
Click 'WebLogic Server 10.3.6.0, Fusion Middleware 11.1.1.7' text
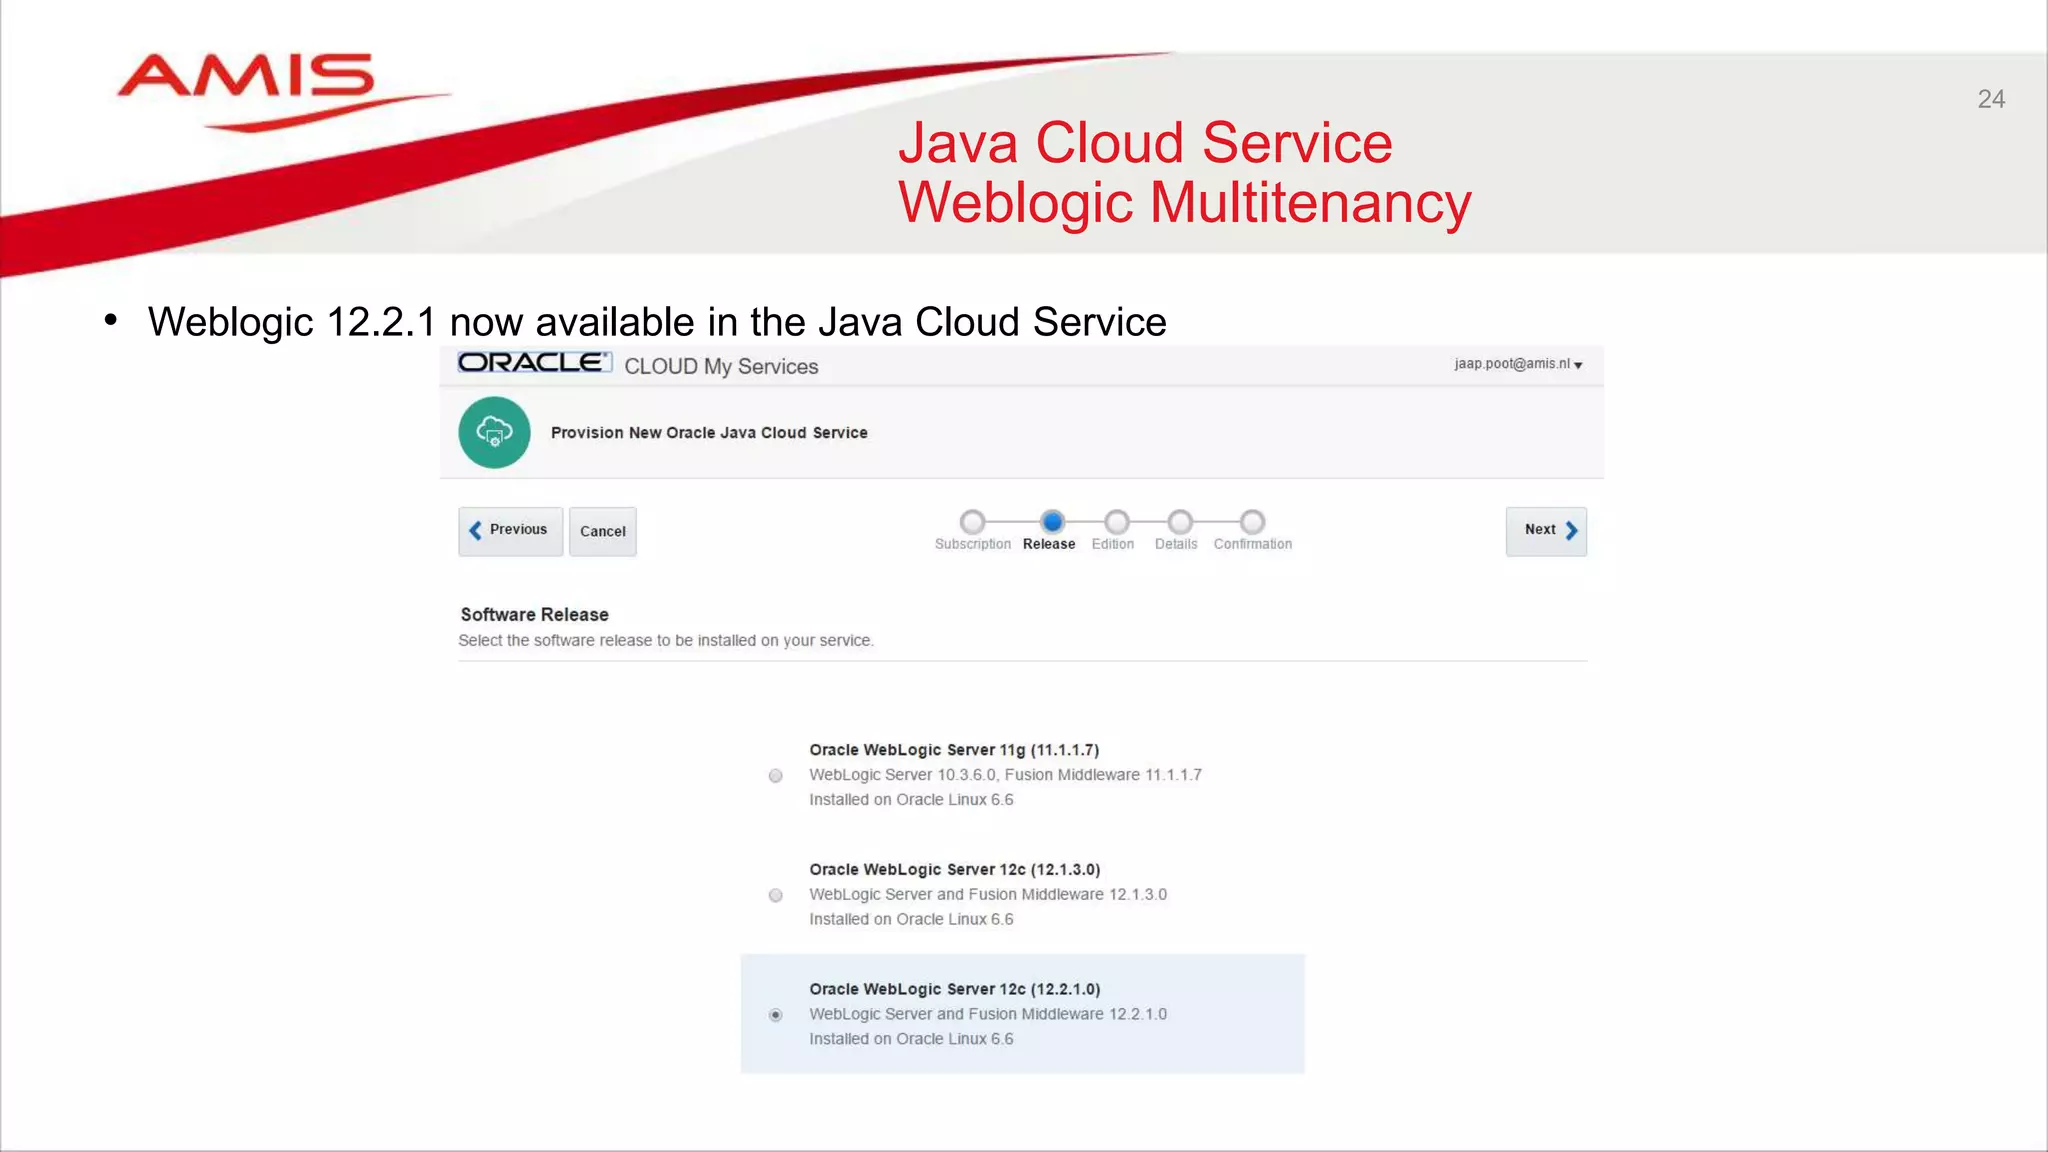point(1005,775)
